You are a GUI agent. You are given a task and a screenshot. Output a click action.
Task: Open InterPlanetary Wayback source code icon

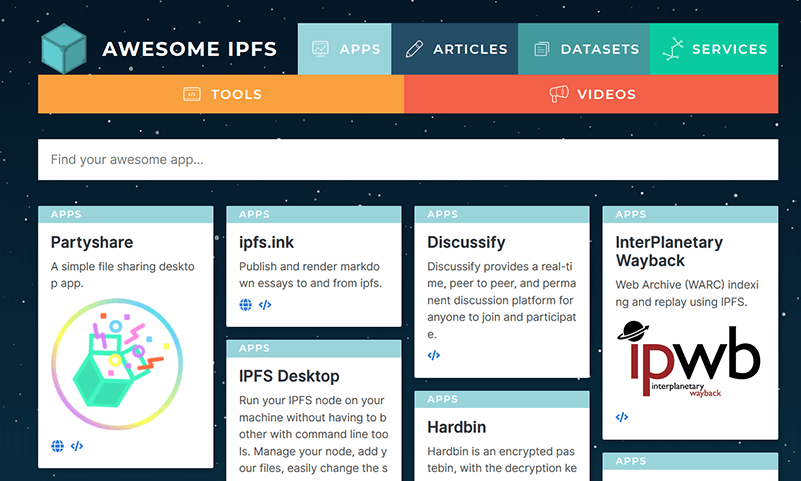pyautogui.click(x=622, y=417)
